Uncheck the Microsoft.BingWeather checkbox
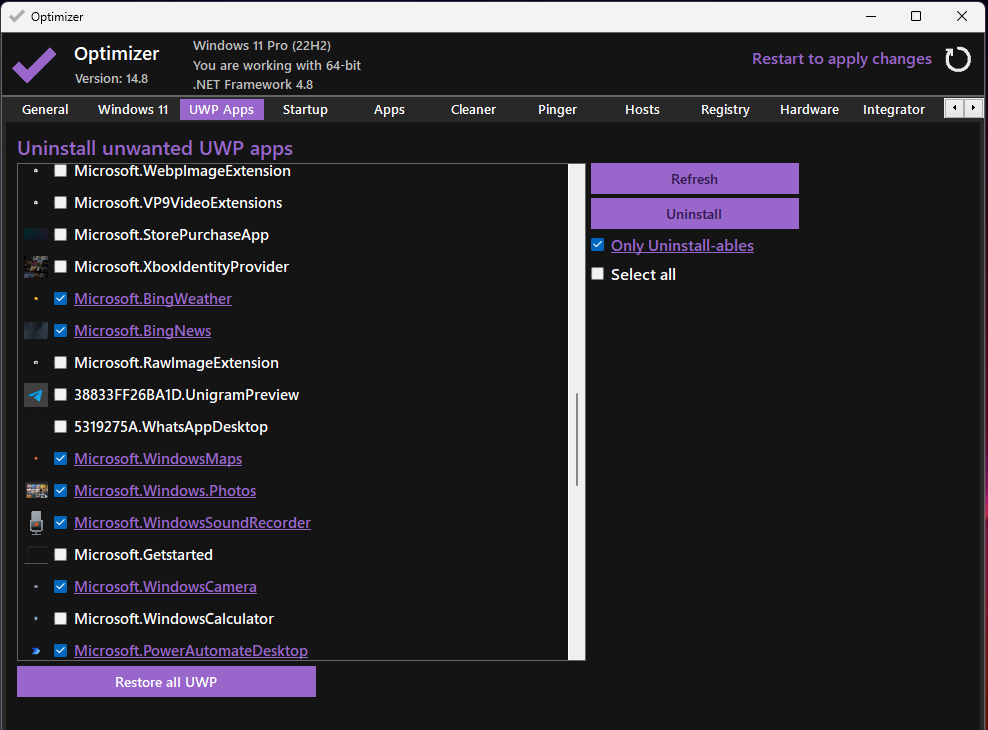 [61, 299]
